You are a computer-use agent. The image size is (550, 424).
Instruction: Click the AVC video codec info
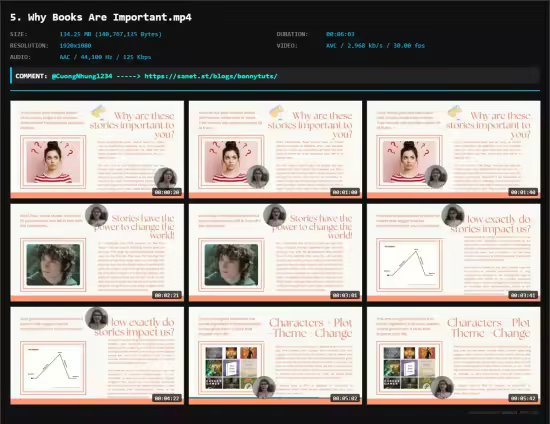(375, 46)
